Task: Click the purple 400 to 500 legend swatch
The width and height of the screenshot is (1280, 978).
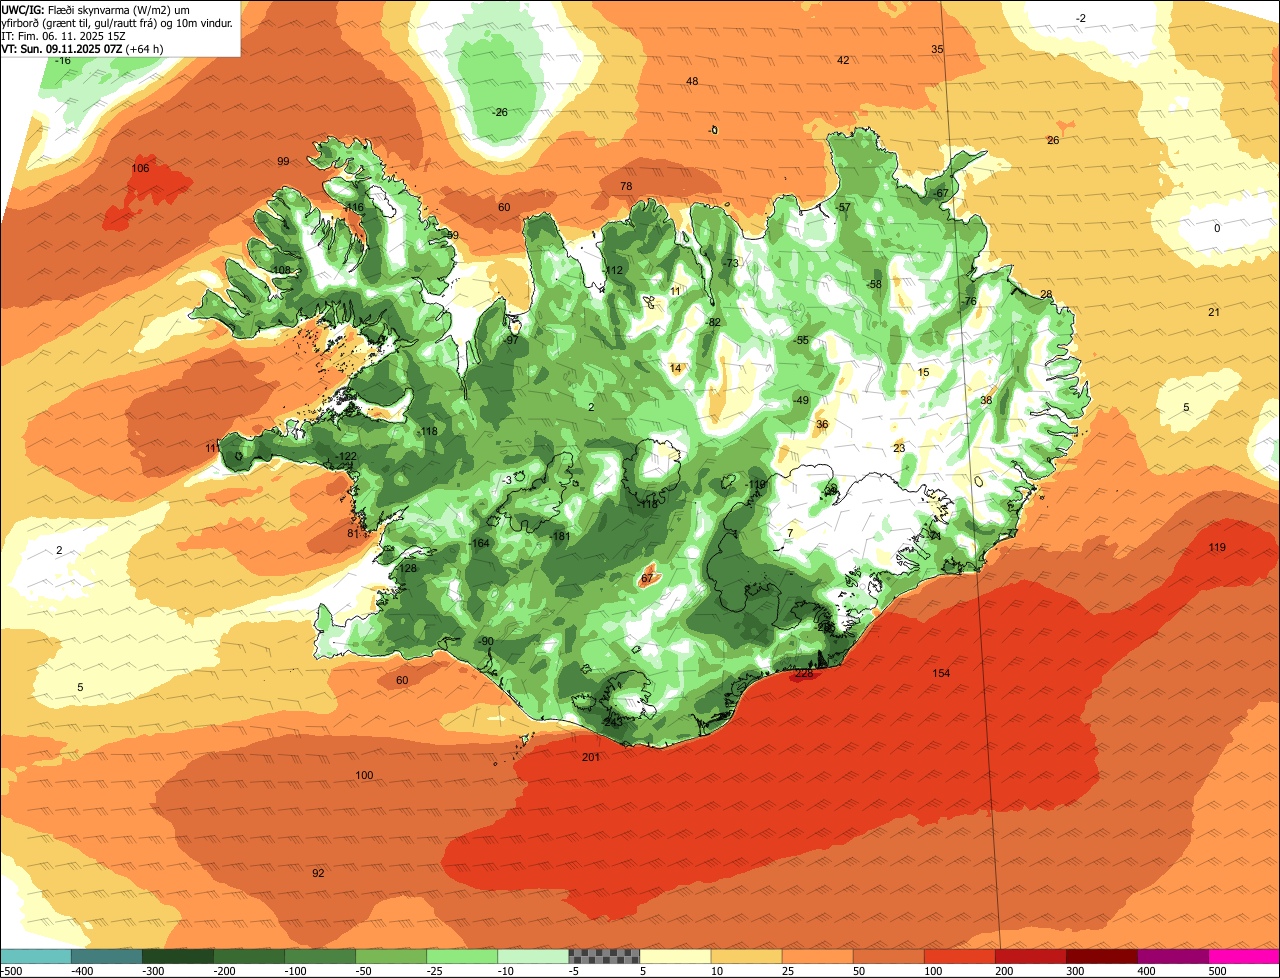Action: coord(1173,956)
